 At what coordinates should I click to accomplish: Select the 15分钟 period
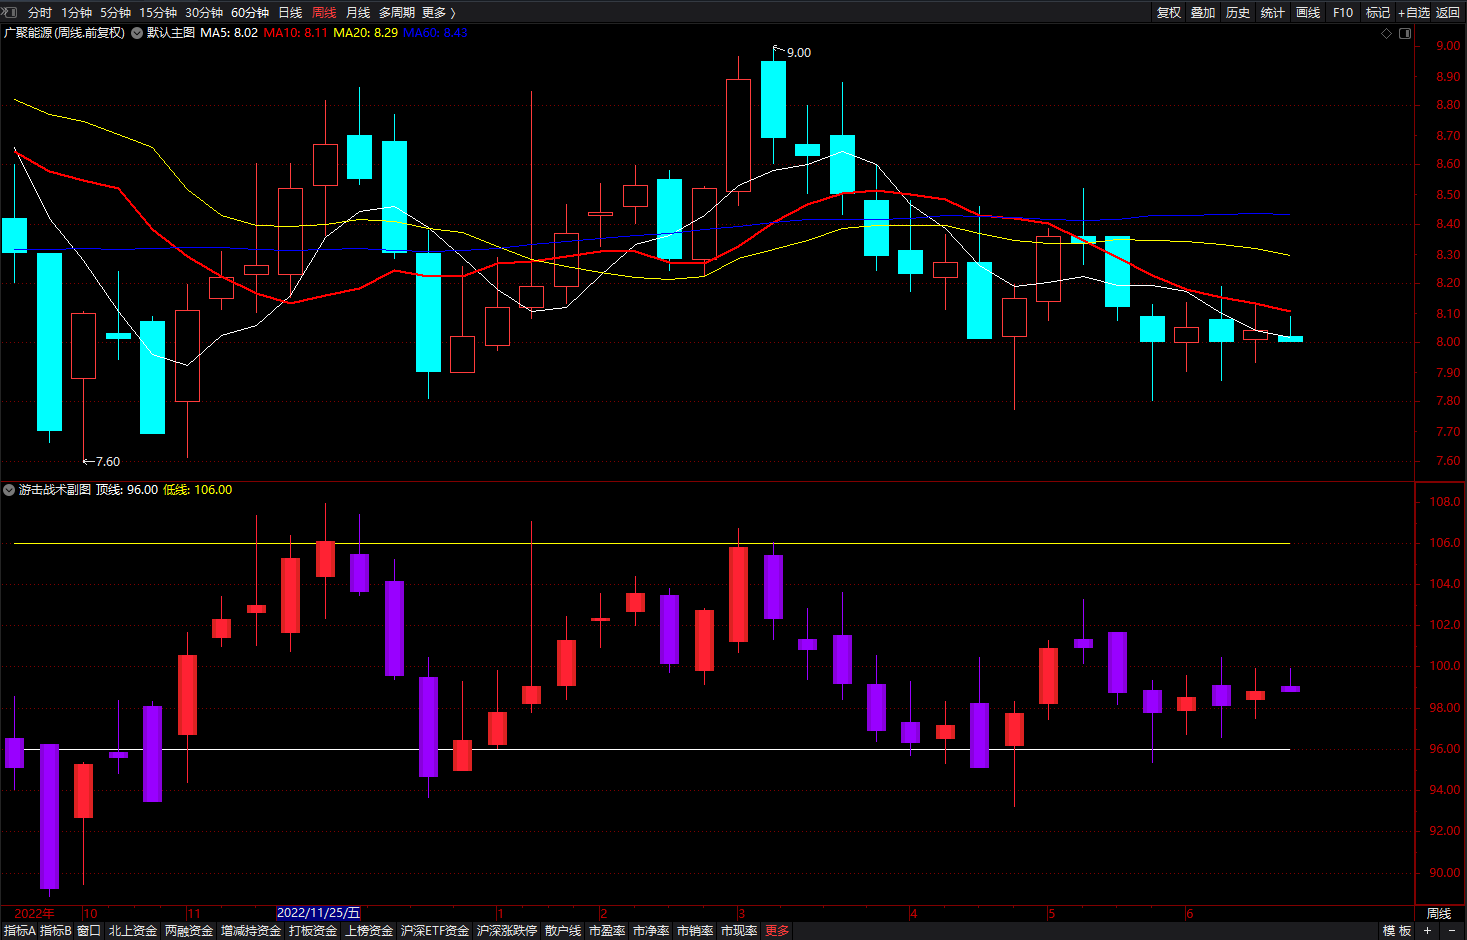coord(158,12)
